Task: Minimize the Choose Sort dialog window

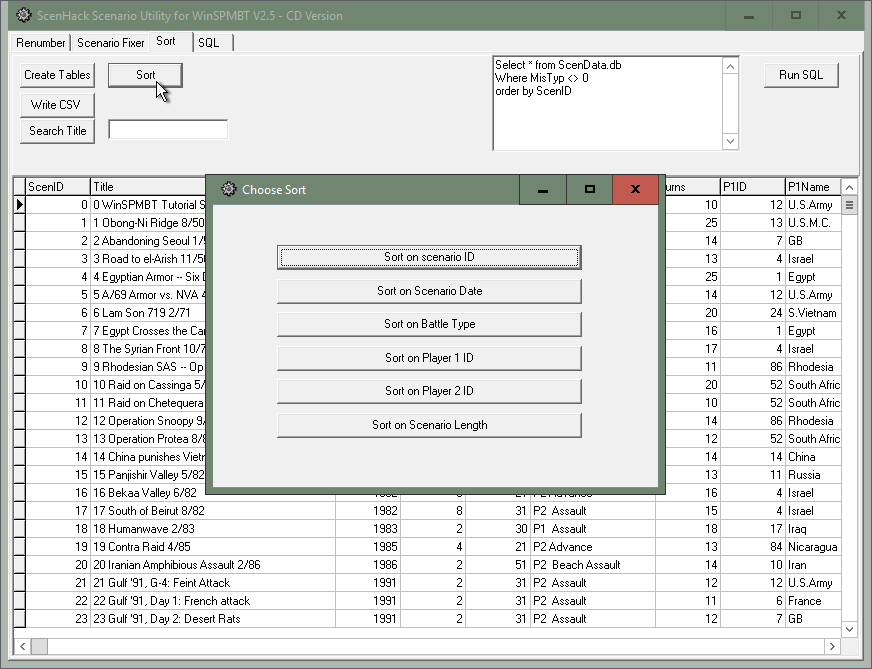Action: pos(543,190)
